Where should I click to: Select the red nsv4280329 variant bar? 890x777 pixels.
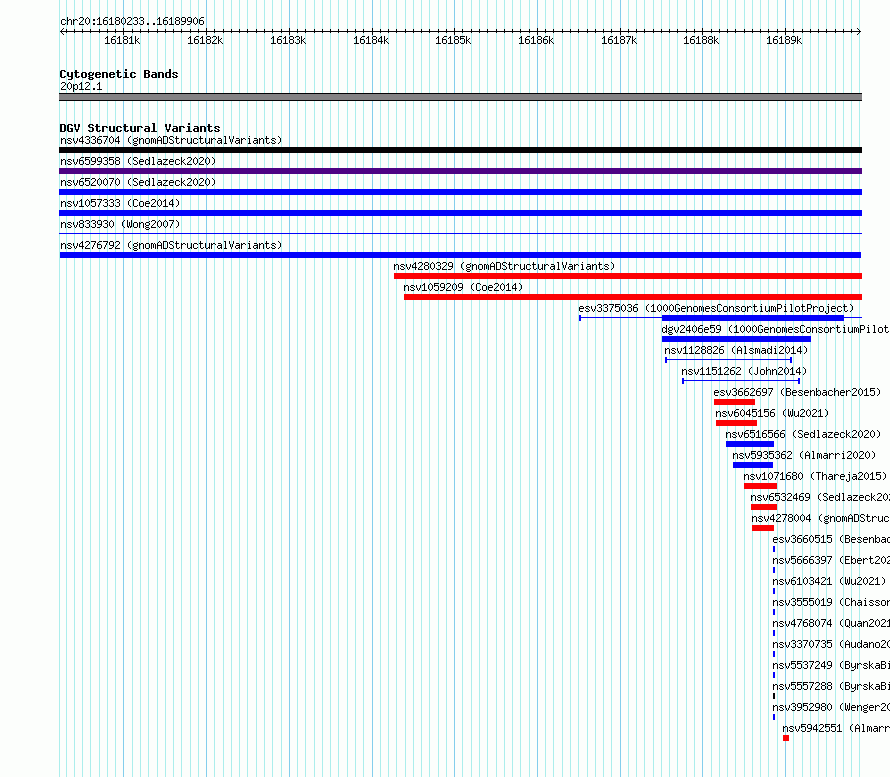(628, 276)
